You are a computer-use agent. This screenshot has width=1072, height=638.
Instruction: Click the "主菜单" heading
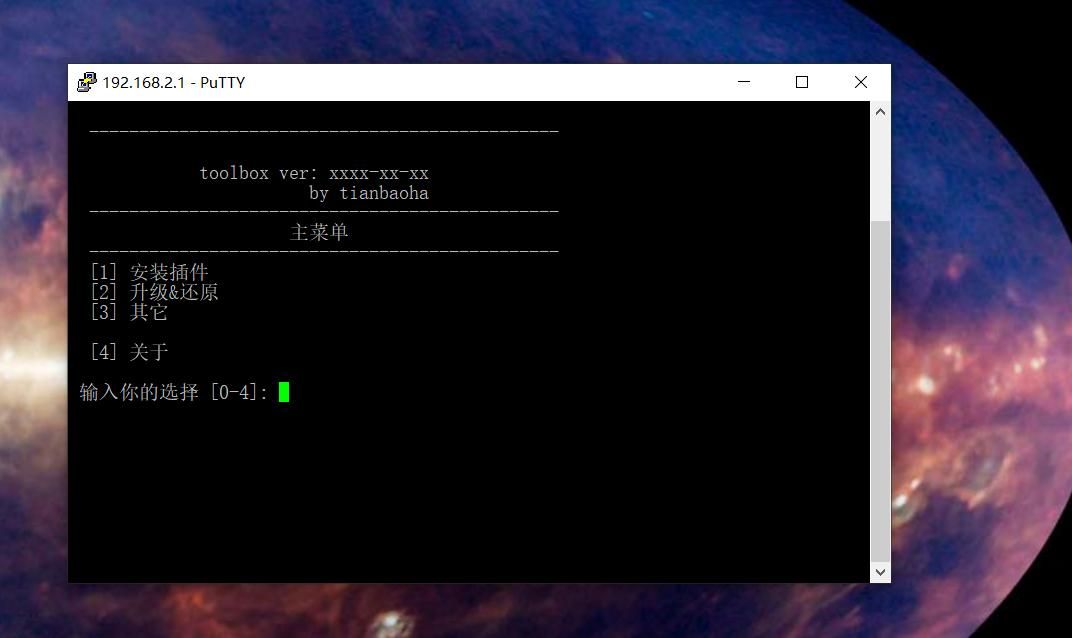319,232
